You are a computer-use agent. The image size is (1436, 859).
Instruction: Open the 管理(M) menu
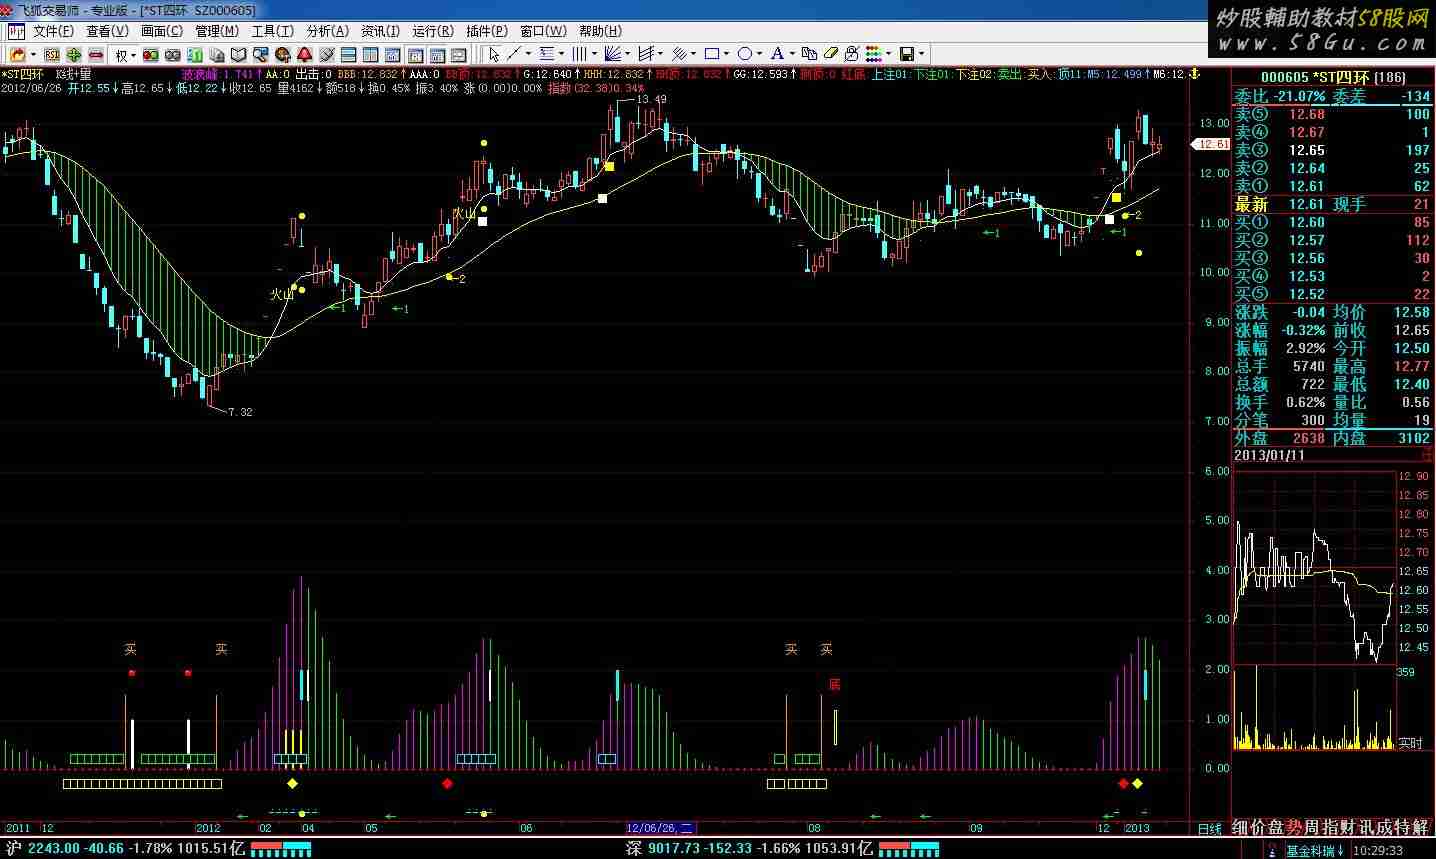pyautogui.click(x=216, y=32)
